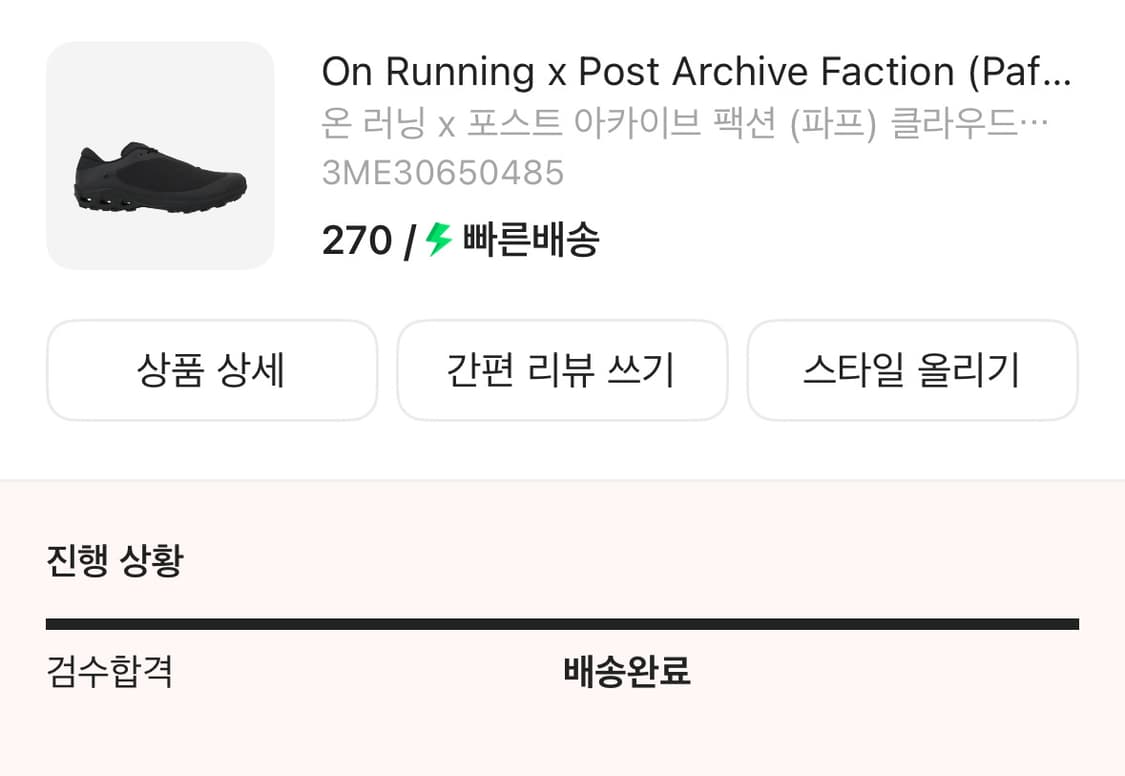
Task: Click the 상품 상세 button
Action: tap(212, 370)
